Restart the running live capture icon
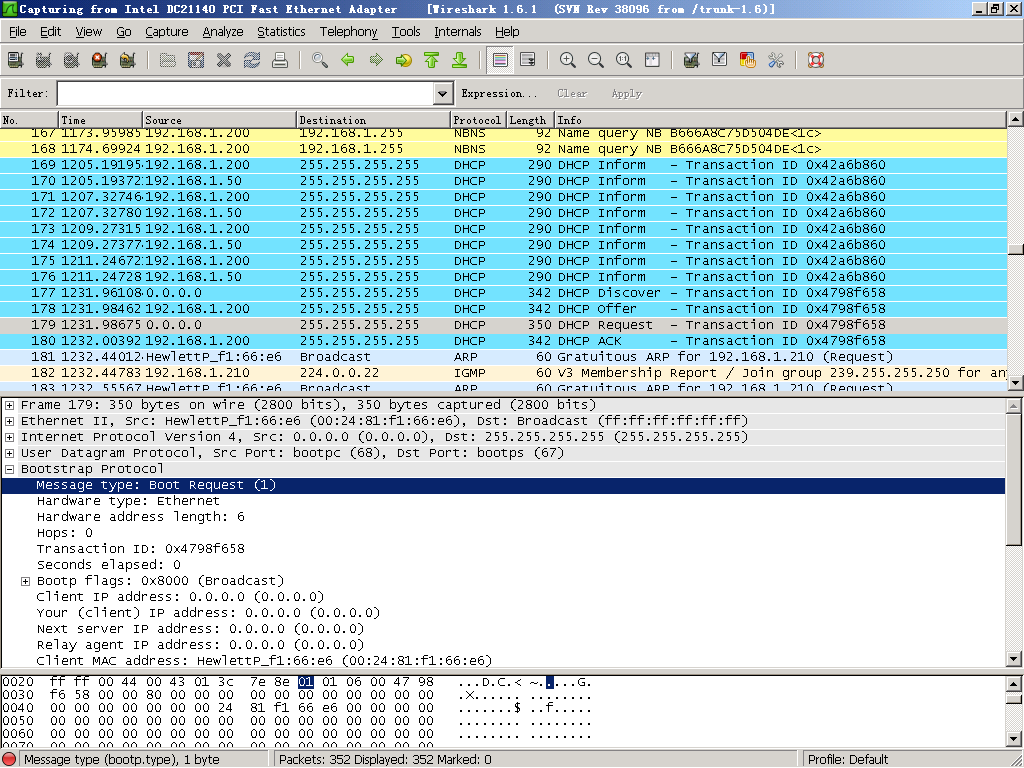Image resolution: width=1024 pixels, height=768 pixels. 127,60
